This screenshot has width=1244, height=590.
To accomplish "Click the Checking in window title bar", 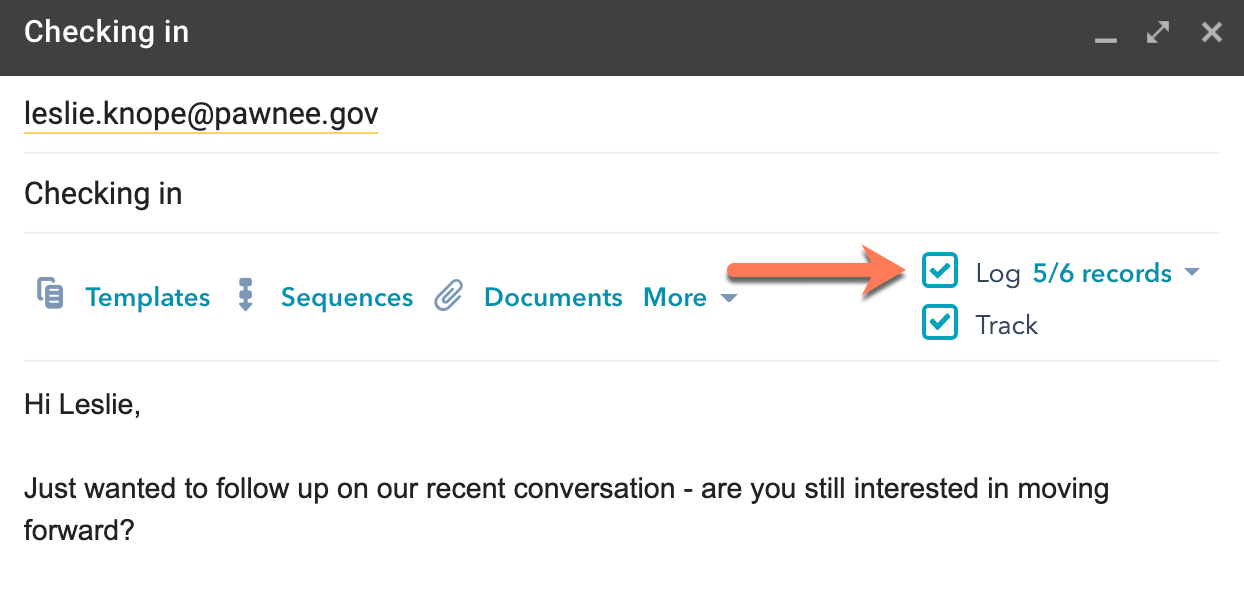I will click(x=600, y=33).
